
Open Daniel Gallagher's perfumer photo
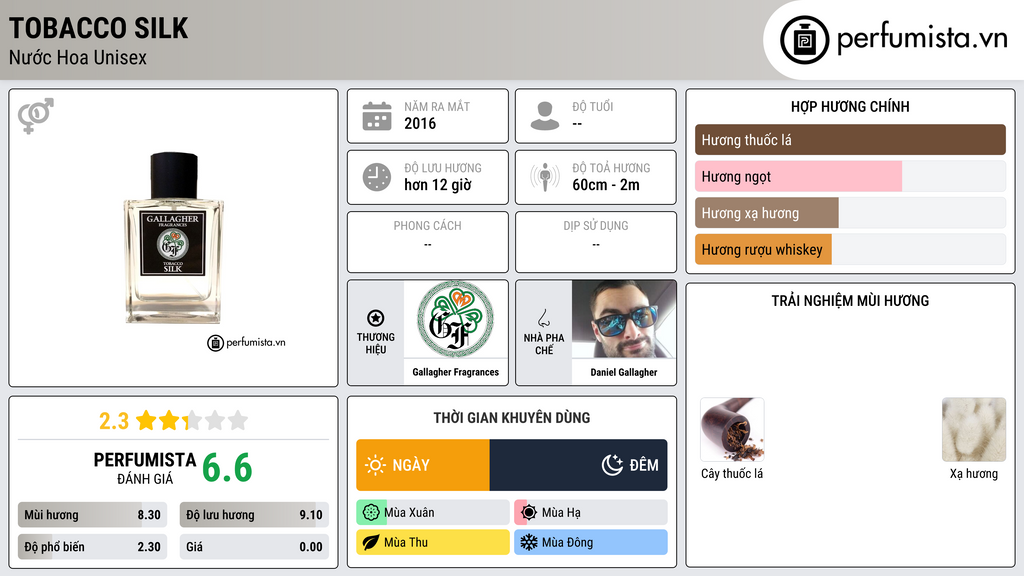pos(624,319)
